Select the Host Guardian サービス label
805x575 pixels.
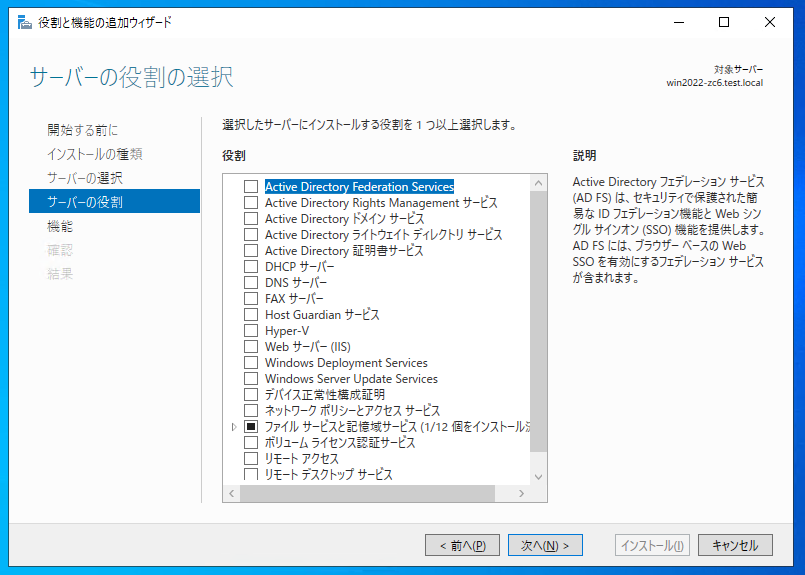[x=322, y=315]
